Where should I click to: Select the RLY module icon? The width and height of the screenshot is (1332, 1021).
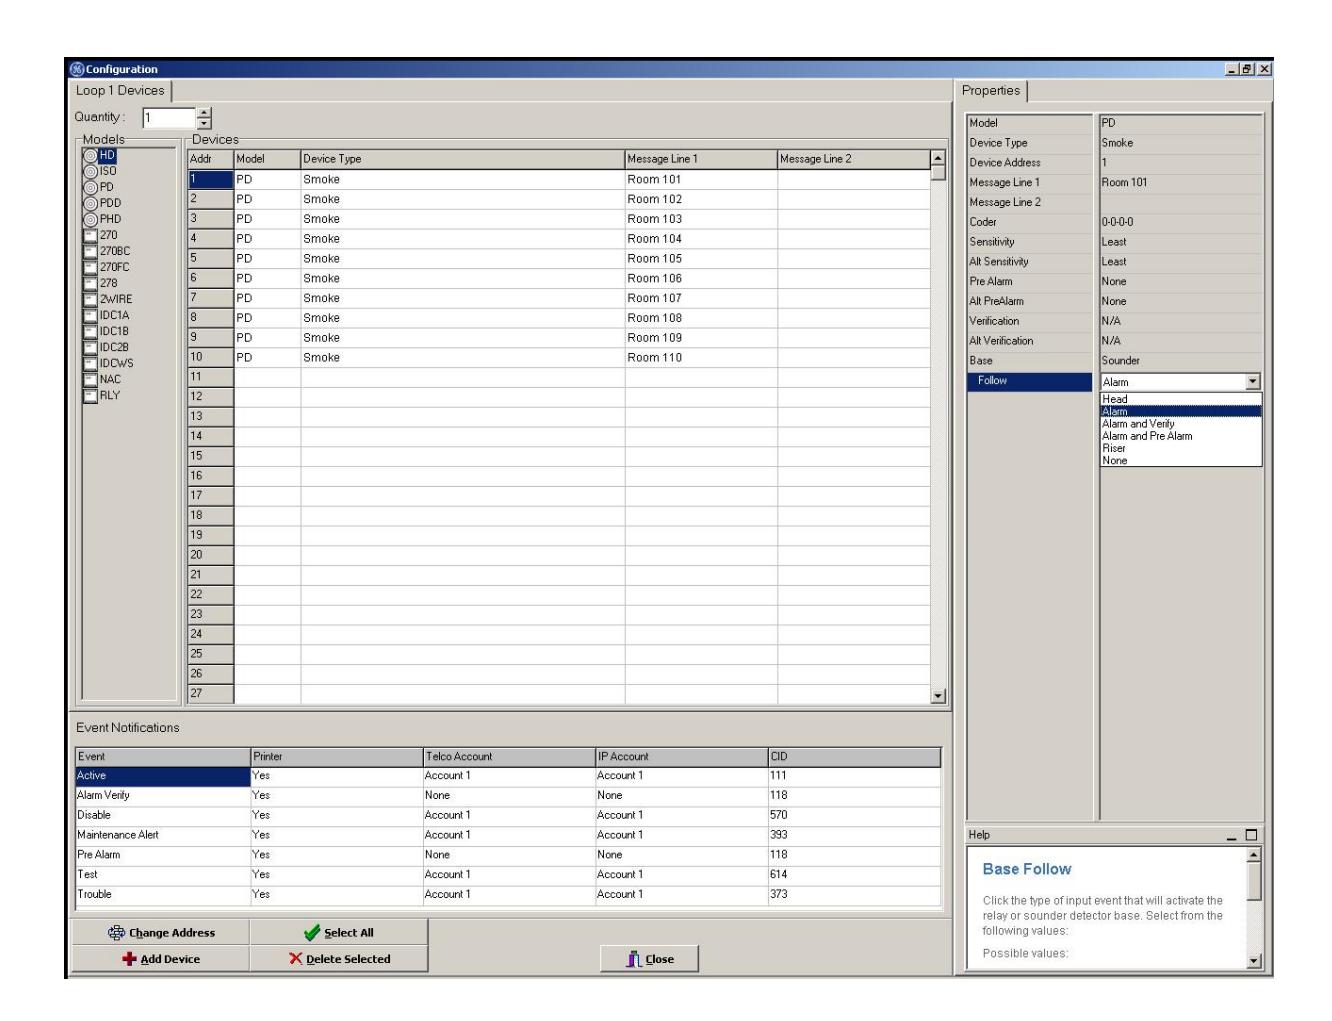[x=90, y=395]
